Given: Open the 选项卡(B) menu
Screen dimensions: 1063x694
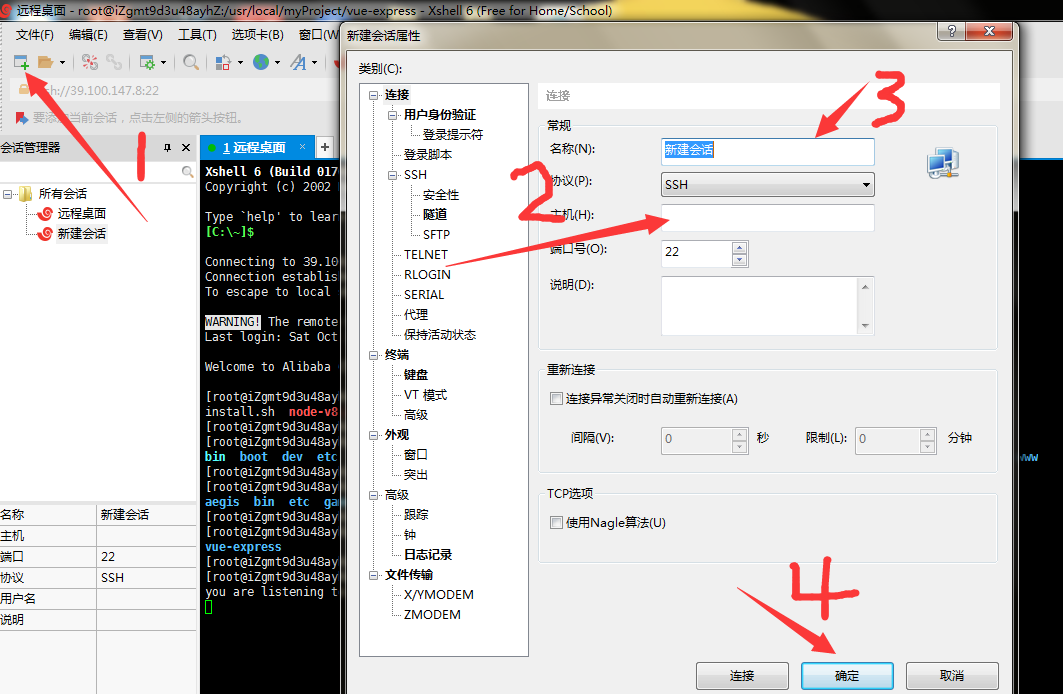Looking at the screenshot, I should 258,35.
